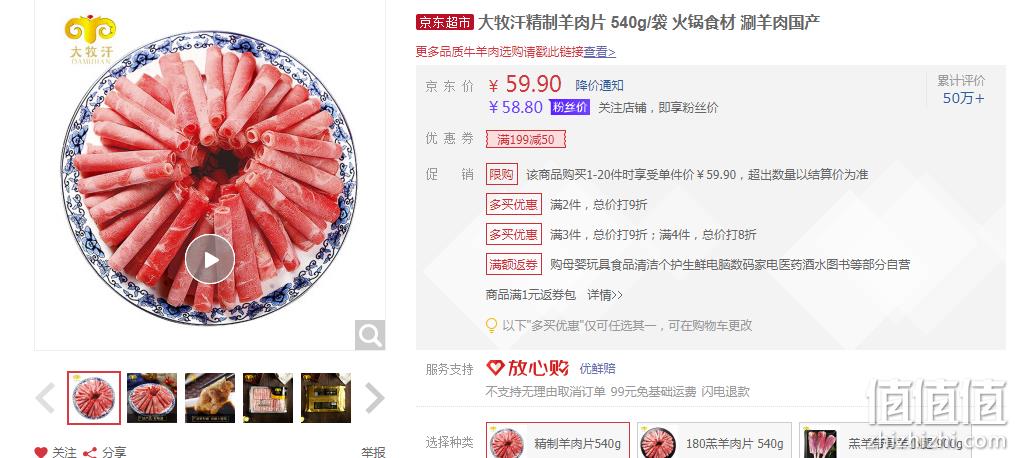Click the heart 关注 icon
This screenshot has height=458, width=1016.
tap(41, 452)
